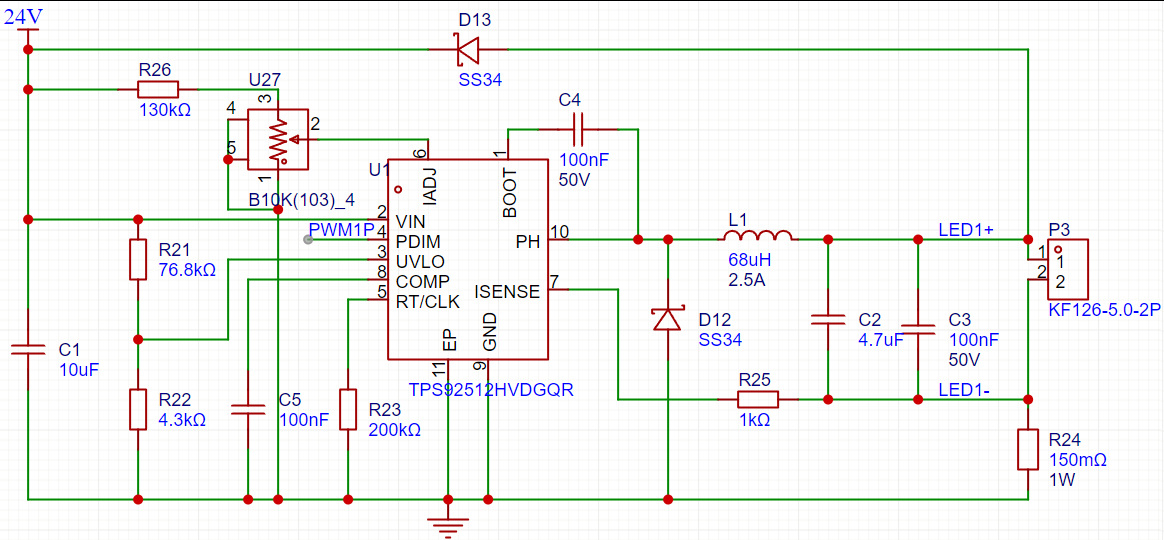
Task: Select capacitor C3 symbol
Action: pos(918,327)
